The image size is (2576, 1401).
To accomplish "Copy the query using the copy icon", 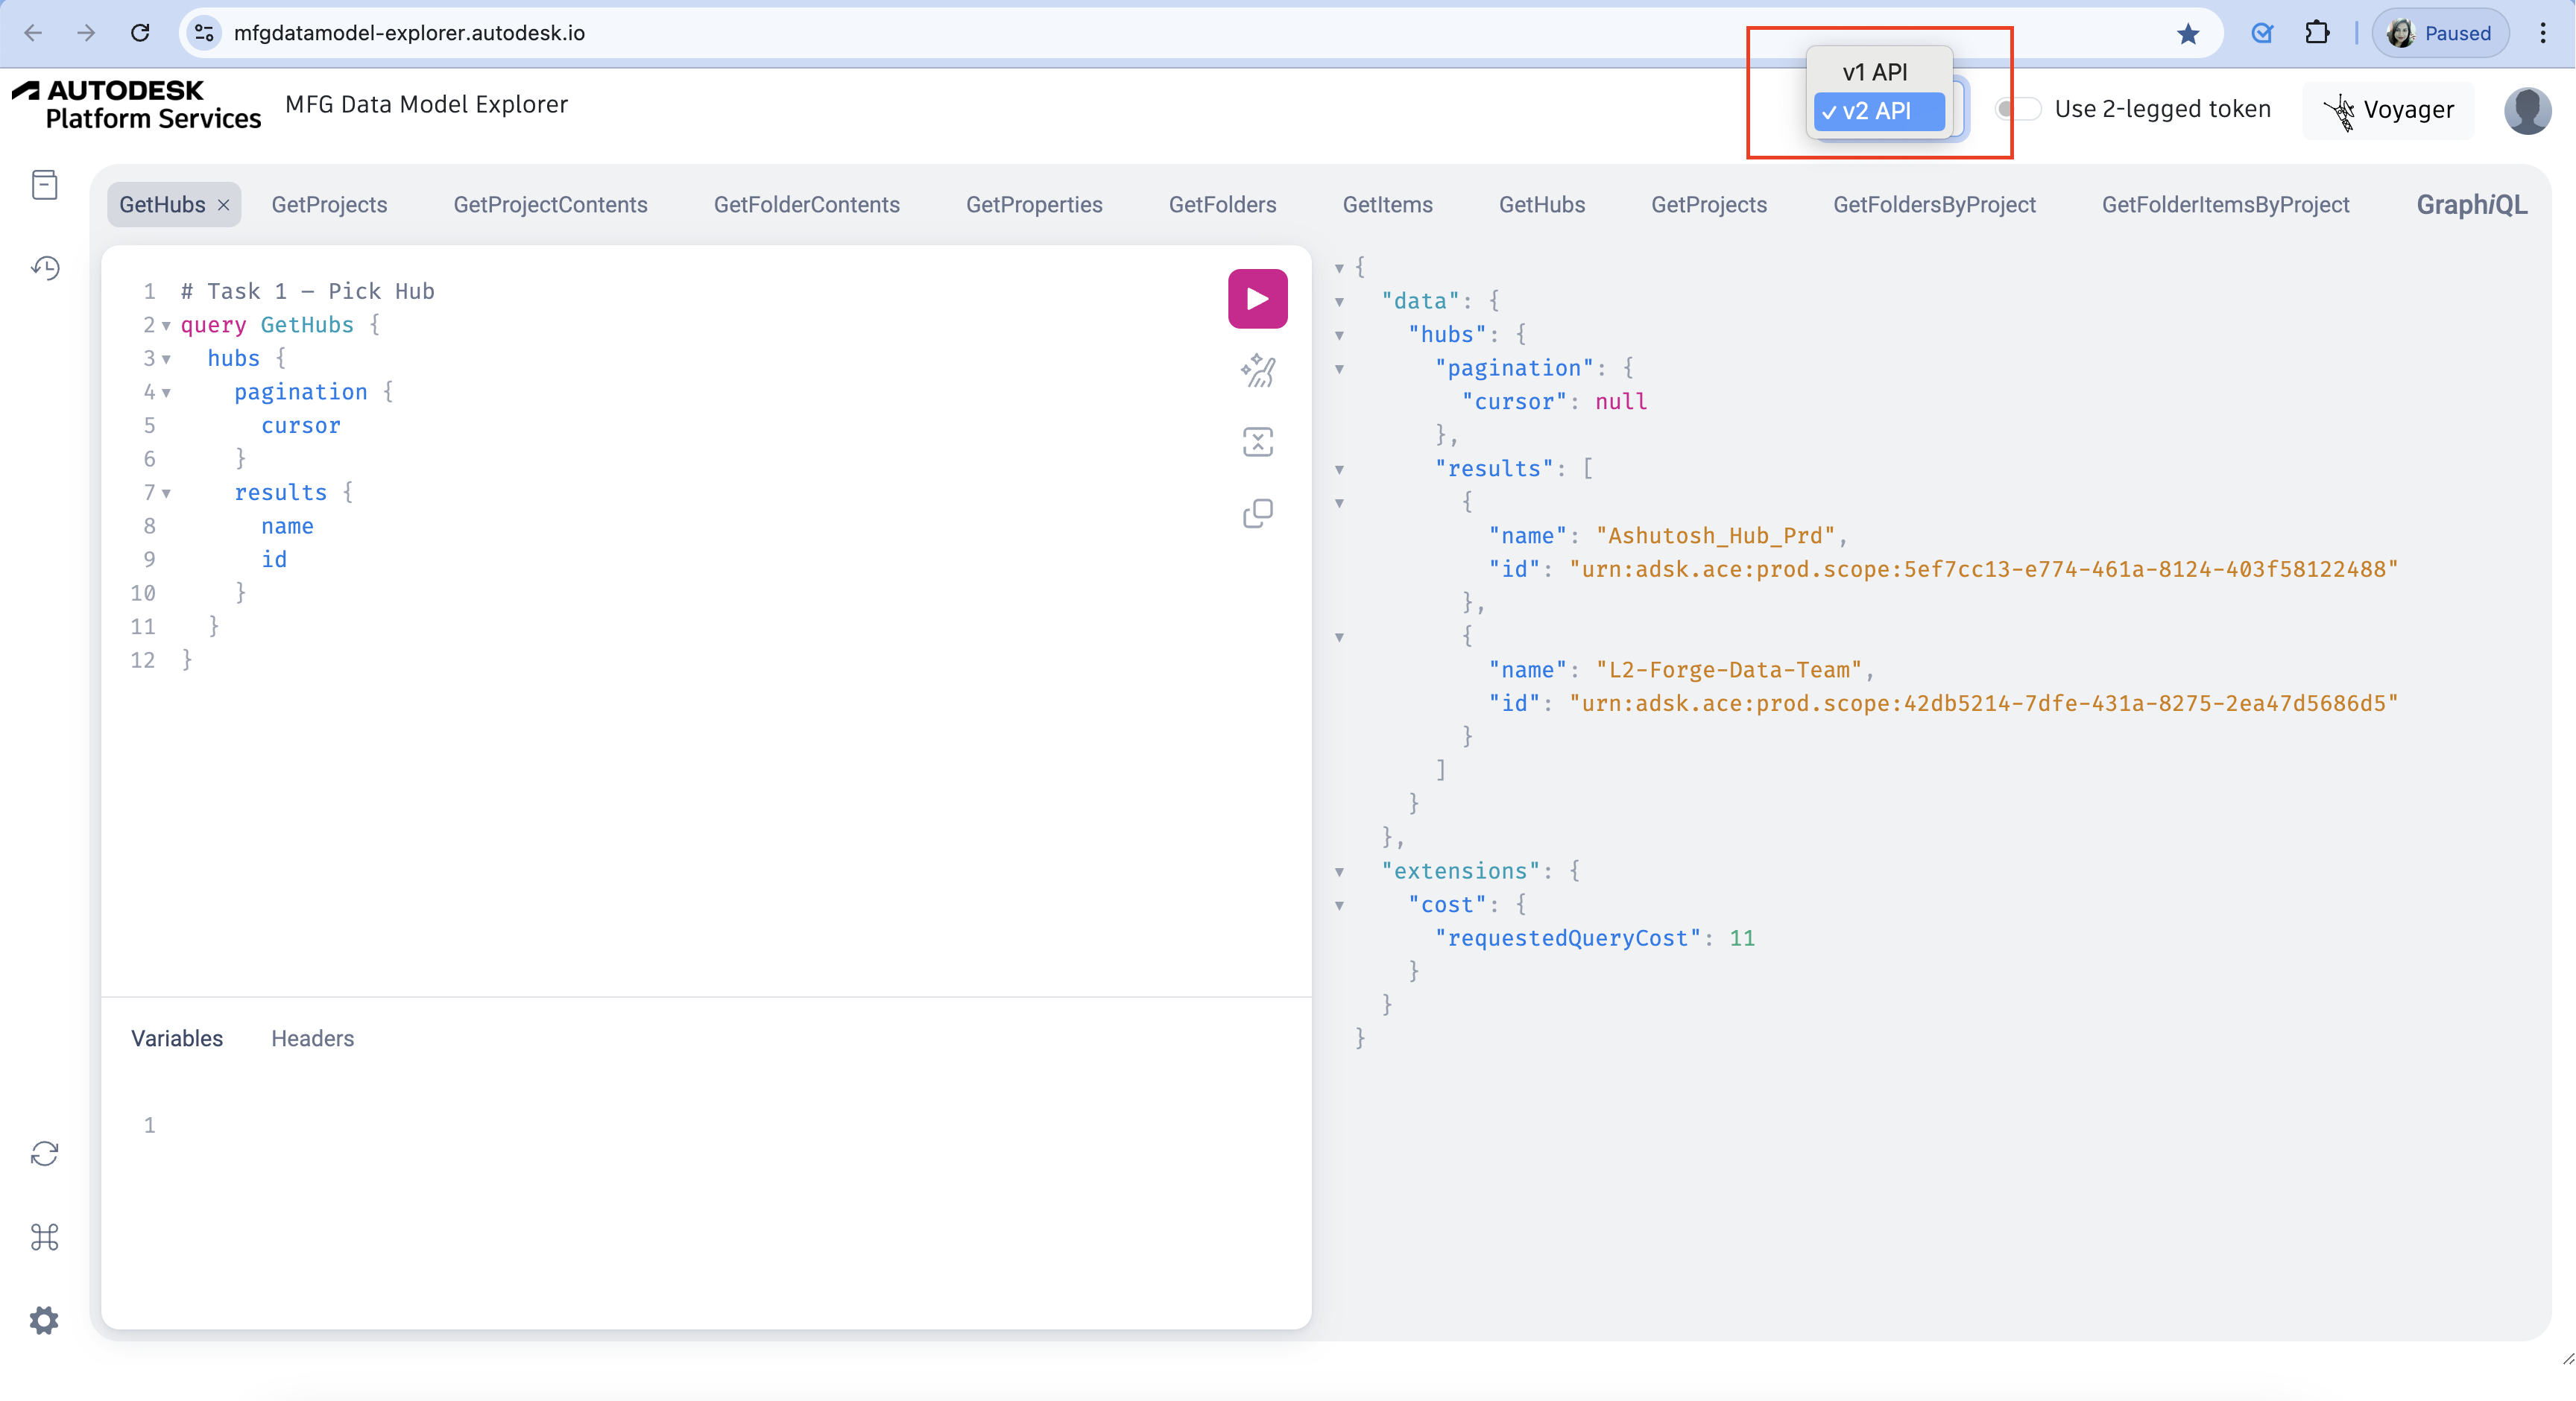I will point(1257,514).
